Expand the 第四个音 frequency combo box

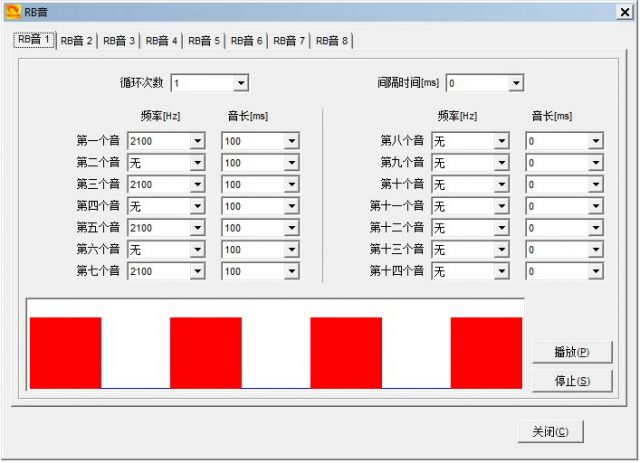tap(198, 206)
